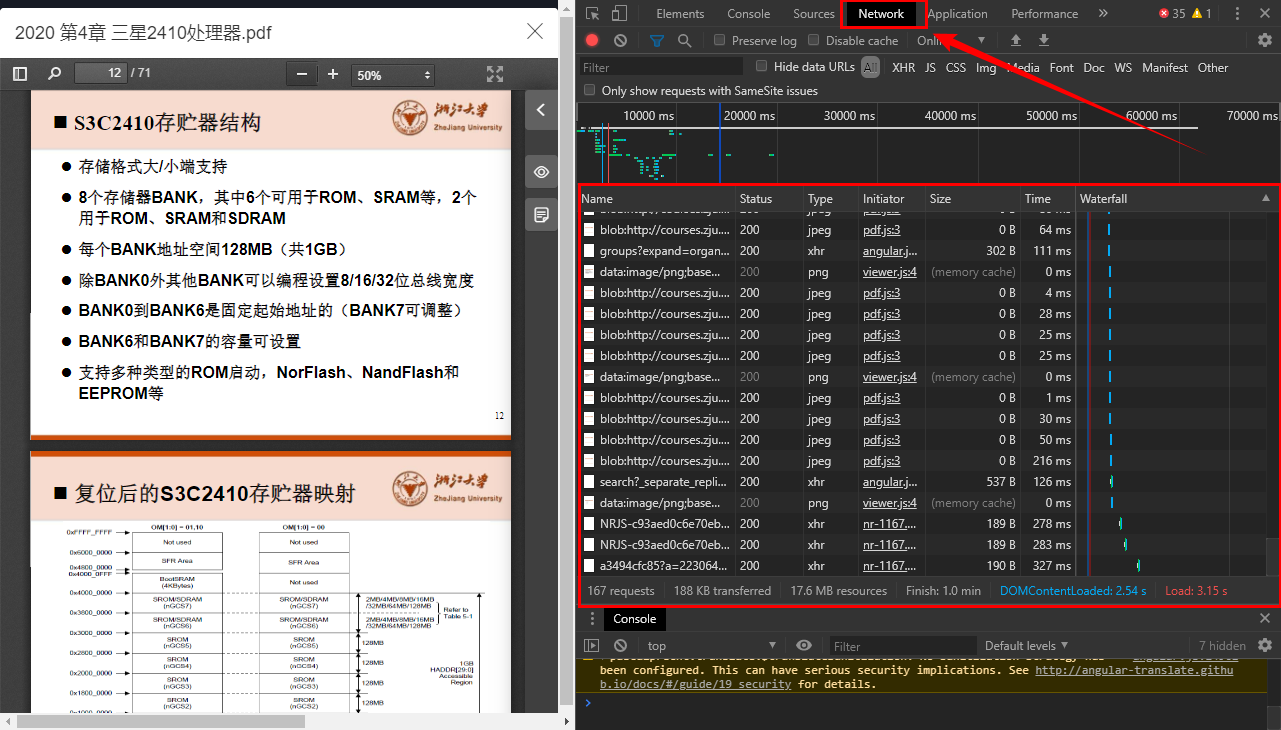The width and height of the screenshot is (1281, 730).
Task: Click the PDF page number field
Action: 102,73
